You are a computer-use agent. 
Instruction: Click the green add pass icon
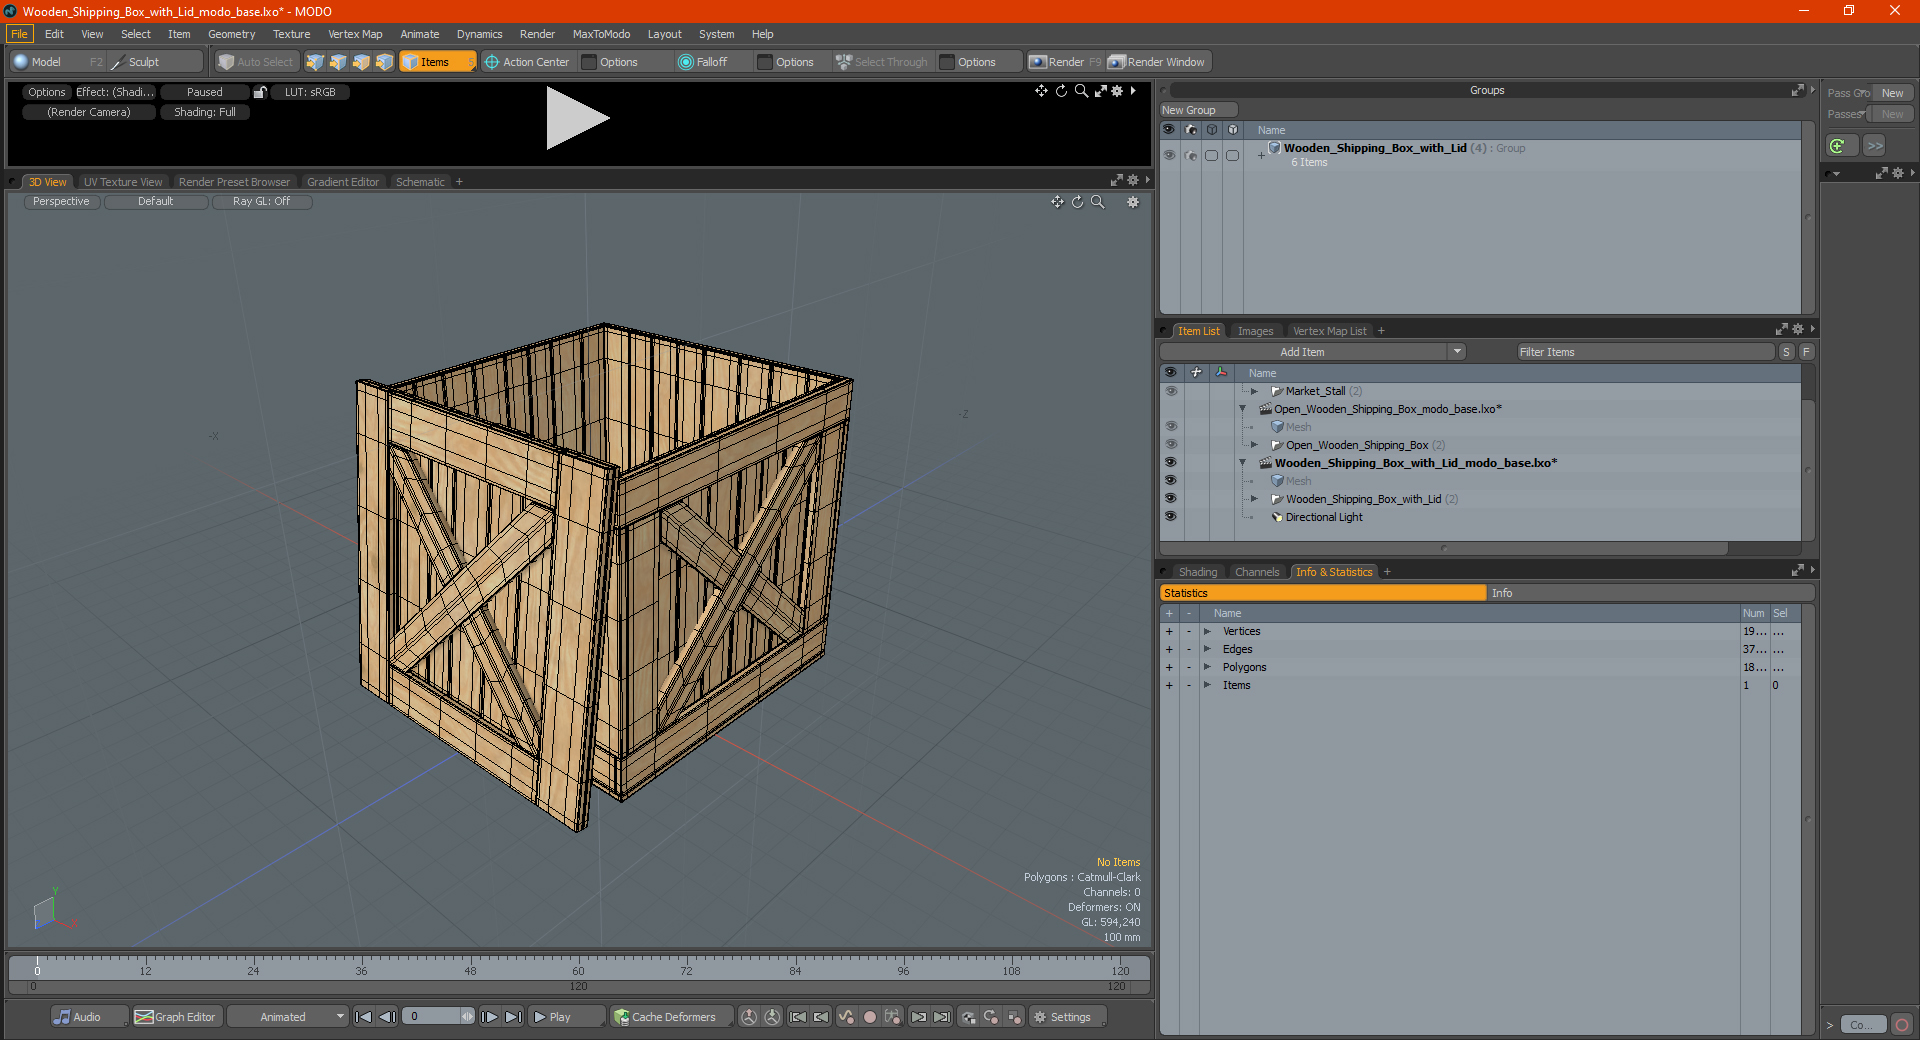[1838, 146]
